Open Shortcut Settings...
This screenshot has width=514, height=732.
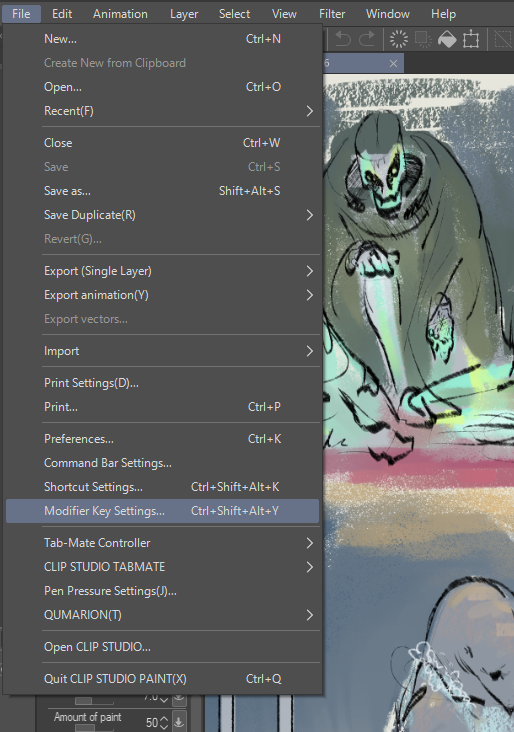pyautogui.click(x=162, y=487)
